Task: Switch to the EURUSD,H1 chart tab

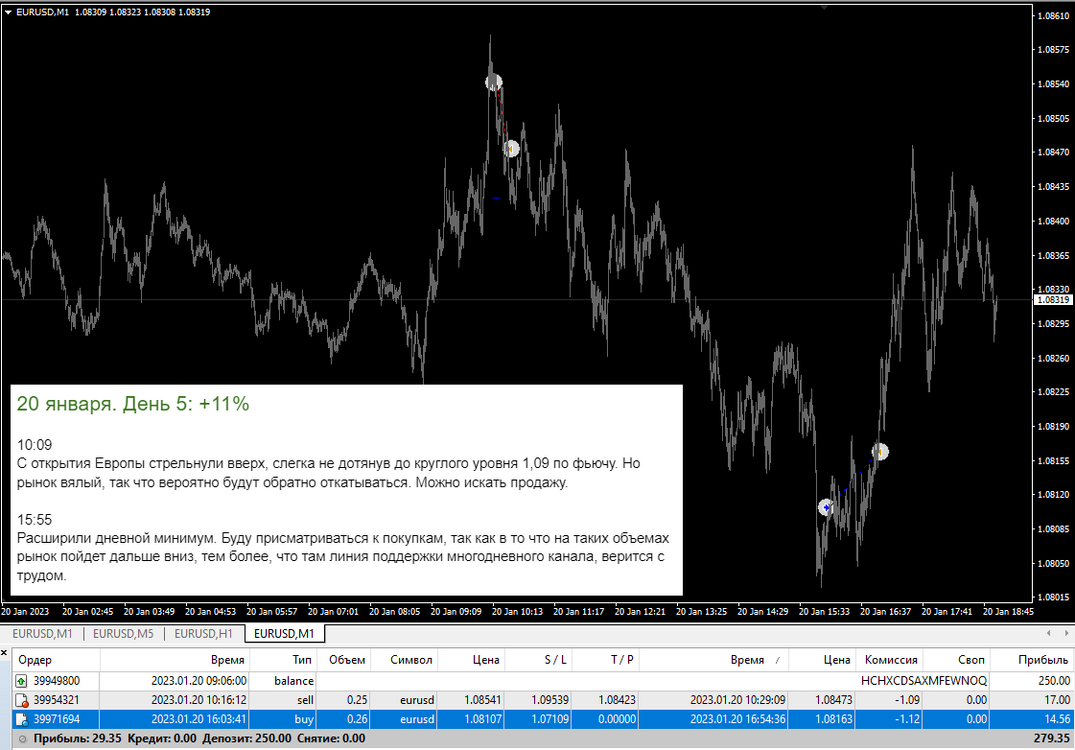Action: click(204, 633)
